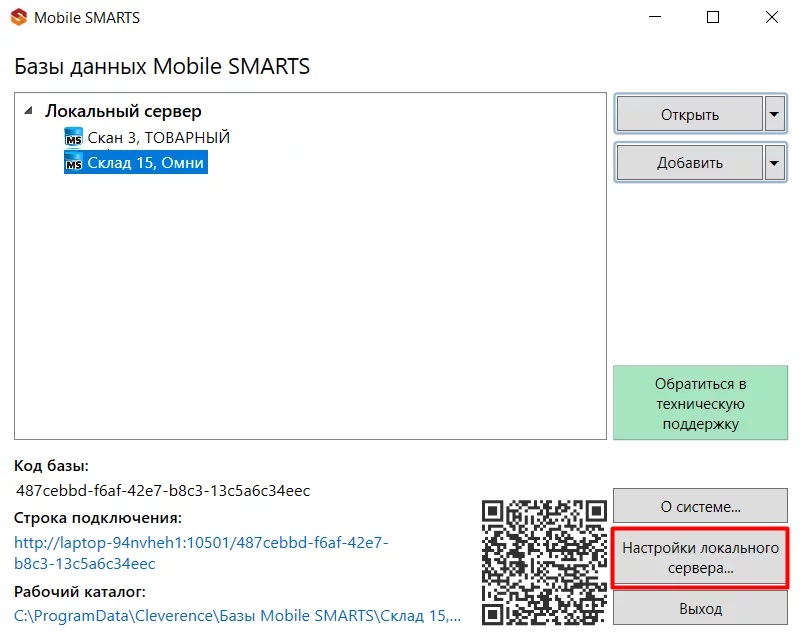Screen dimensions: 801x639
Task: Click the Mobile SMARTS logo in title bar
Action: point(19,17)
